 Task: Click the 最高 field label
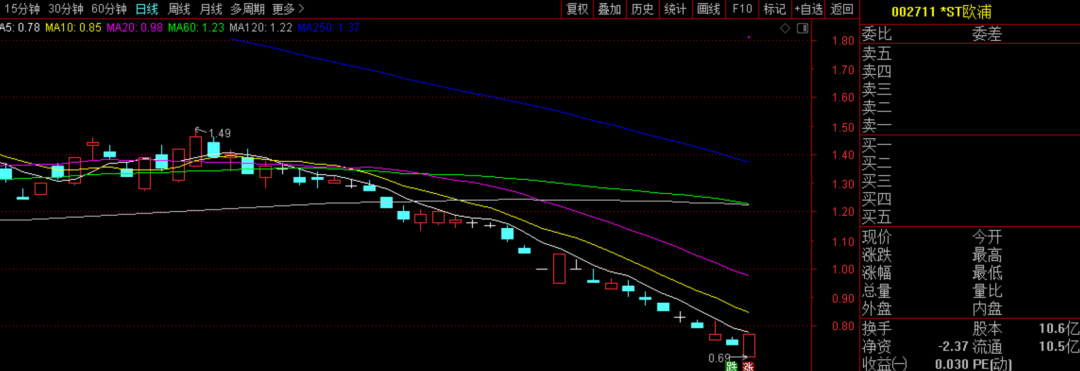(987, 255)
